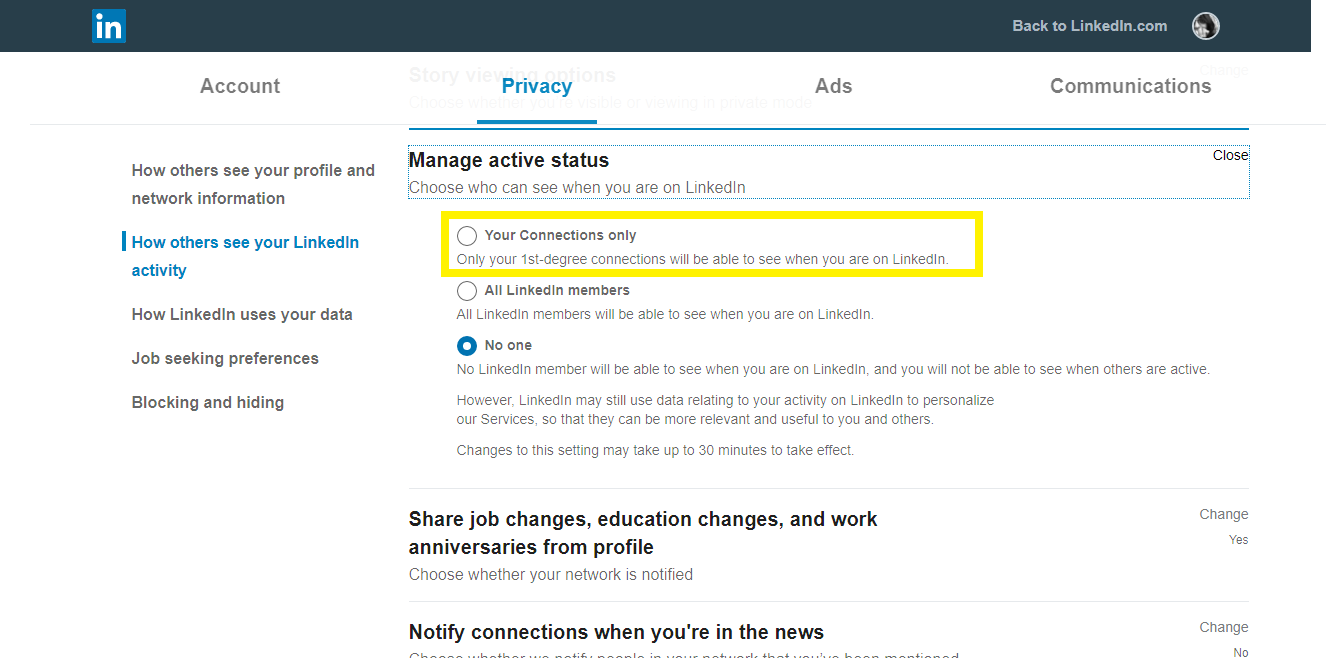Switch to the Communications tab

1130,86
